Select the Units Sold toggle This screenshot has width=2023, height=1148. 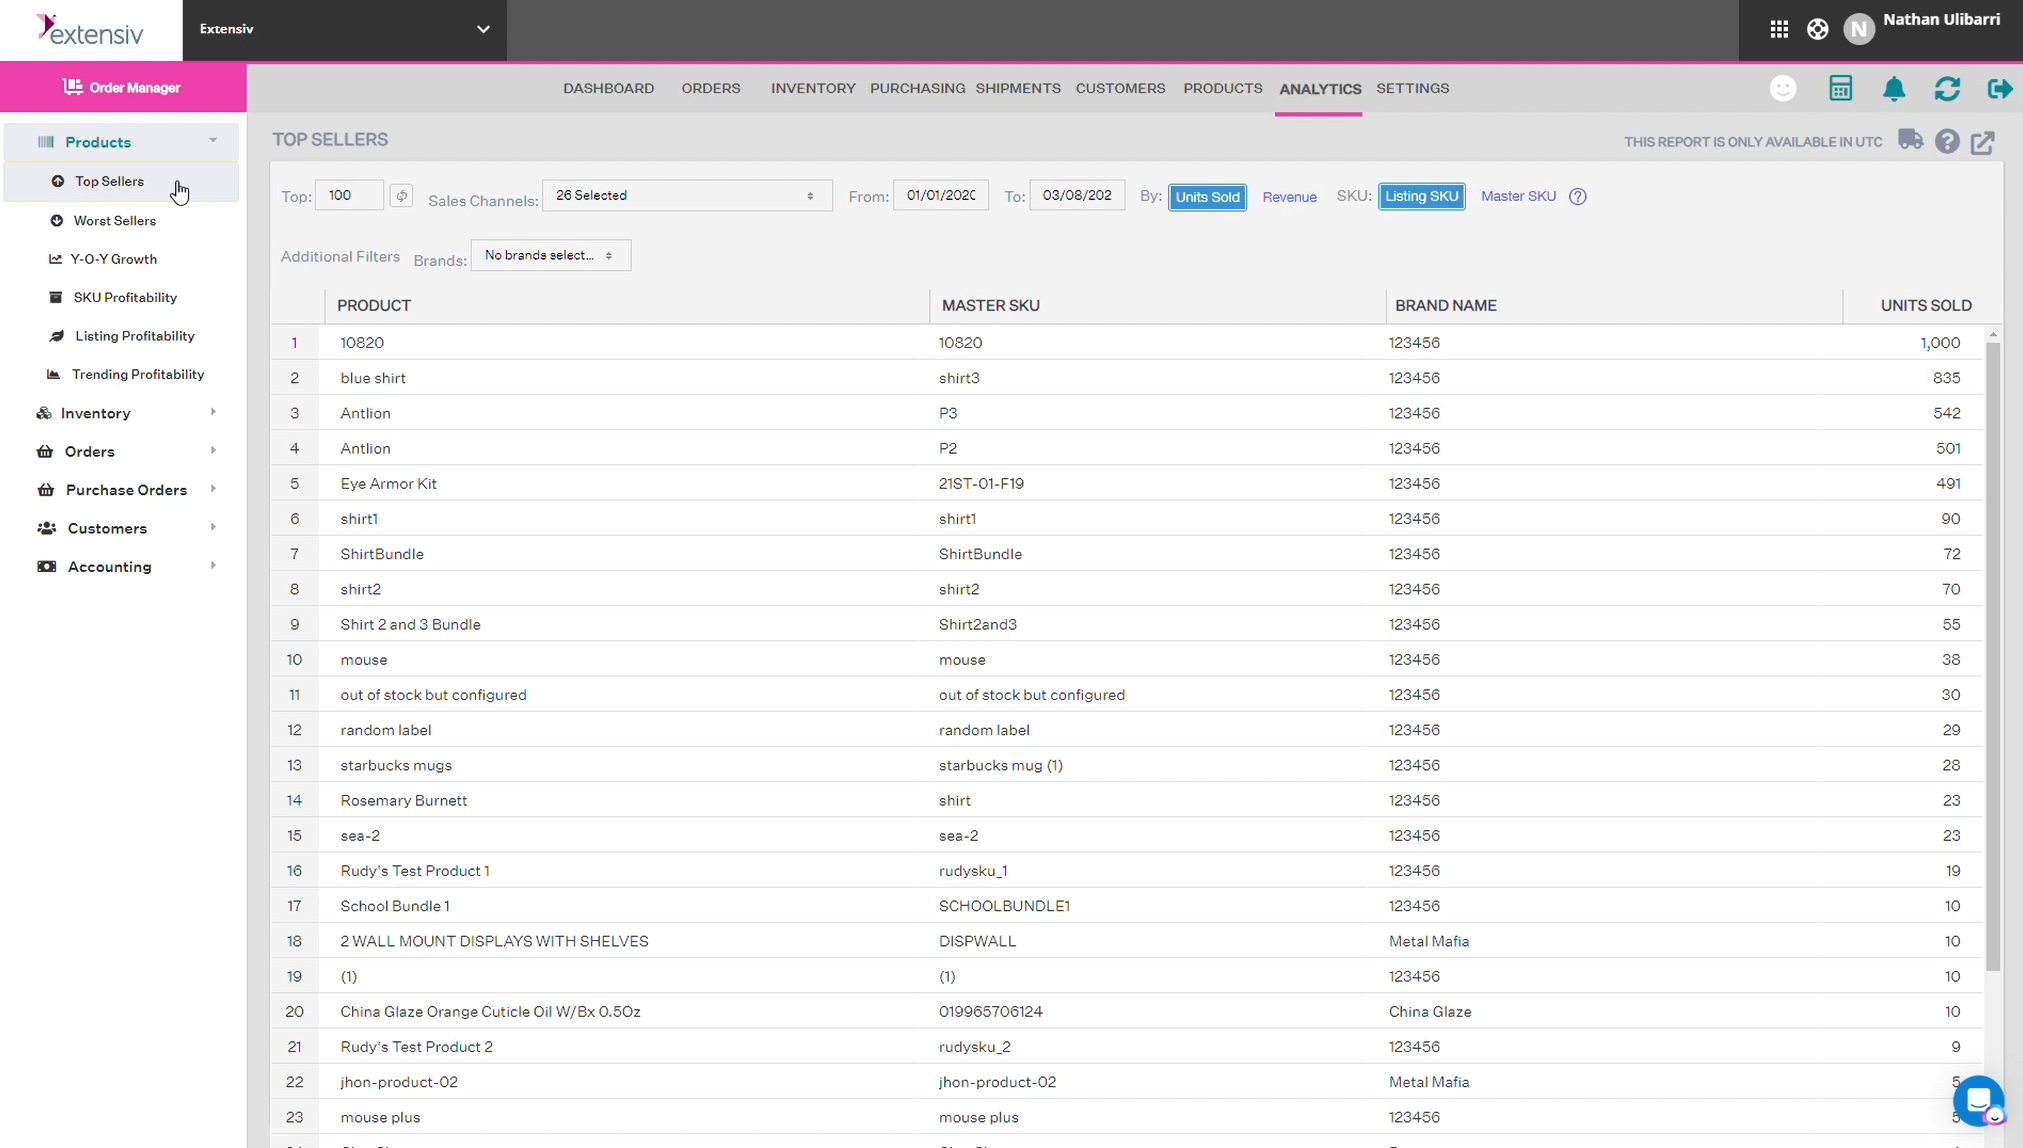[x=1206, y=197]
